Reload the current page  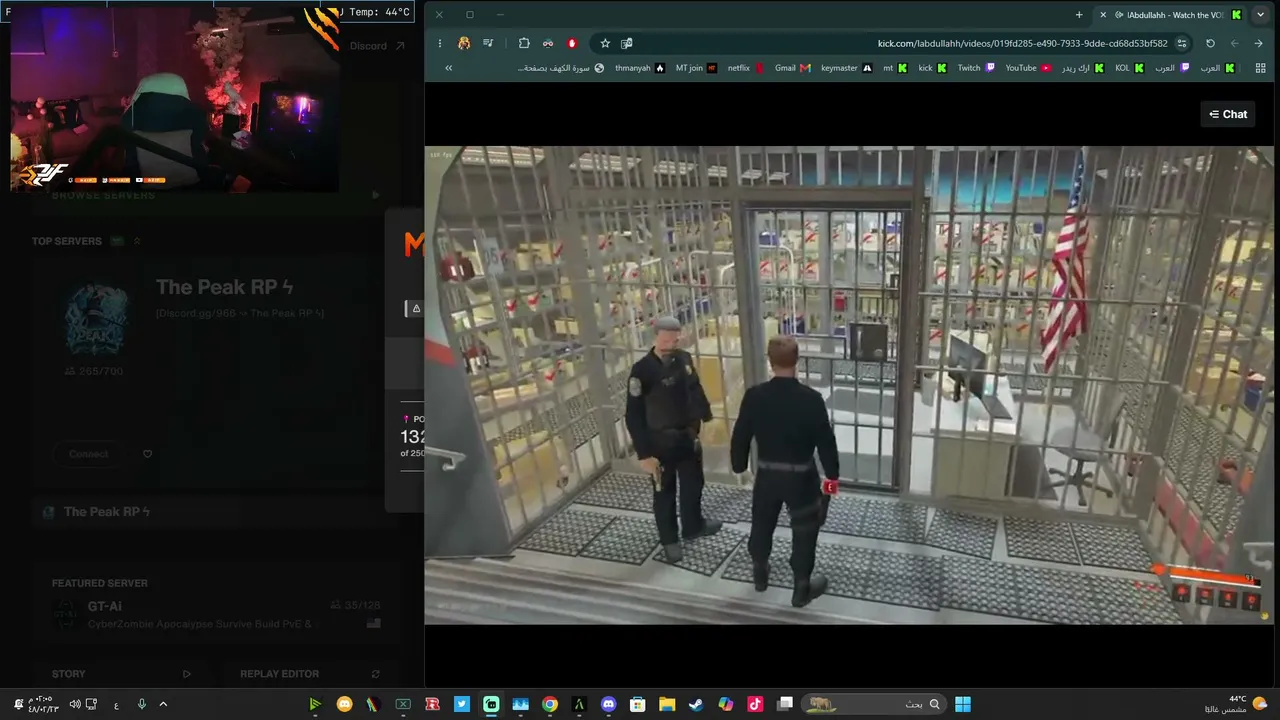tap(1210, 43)
